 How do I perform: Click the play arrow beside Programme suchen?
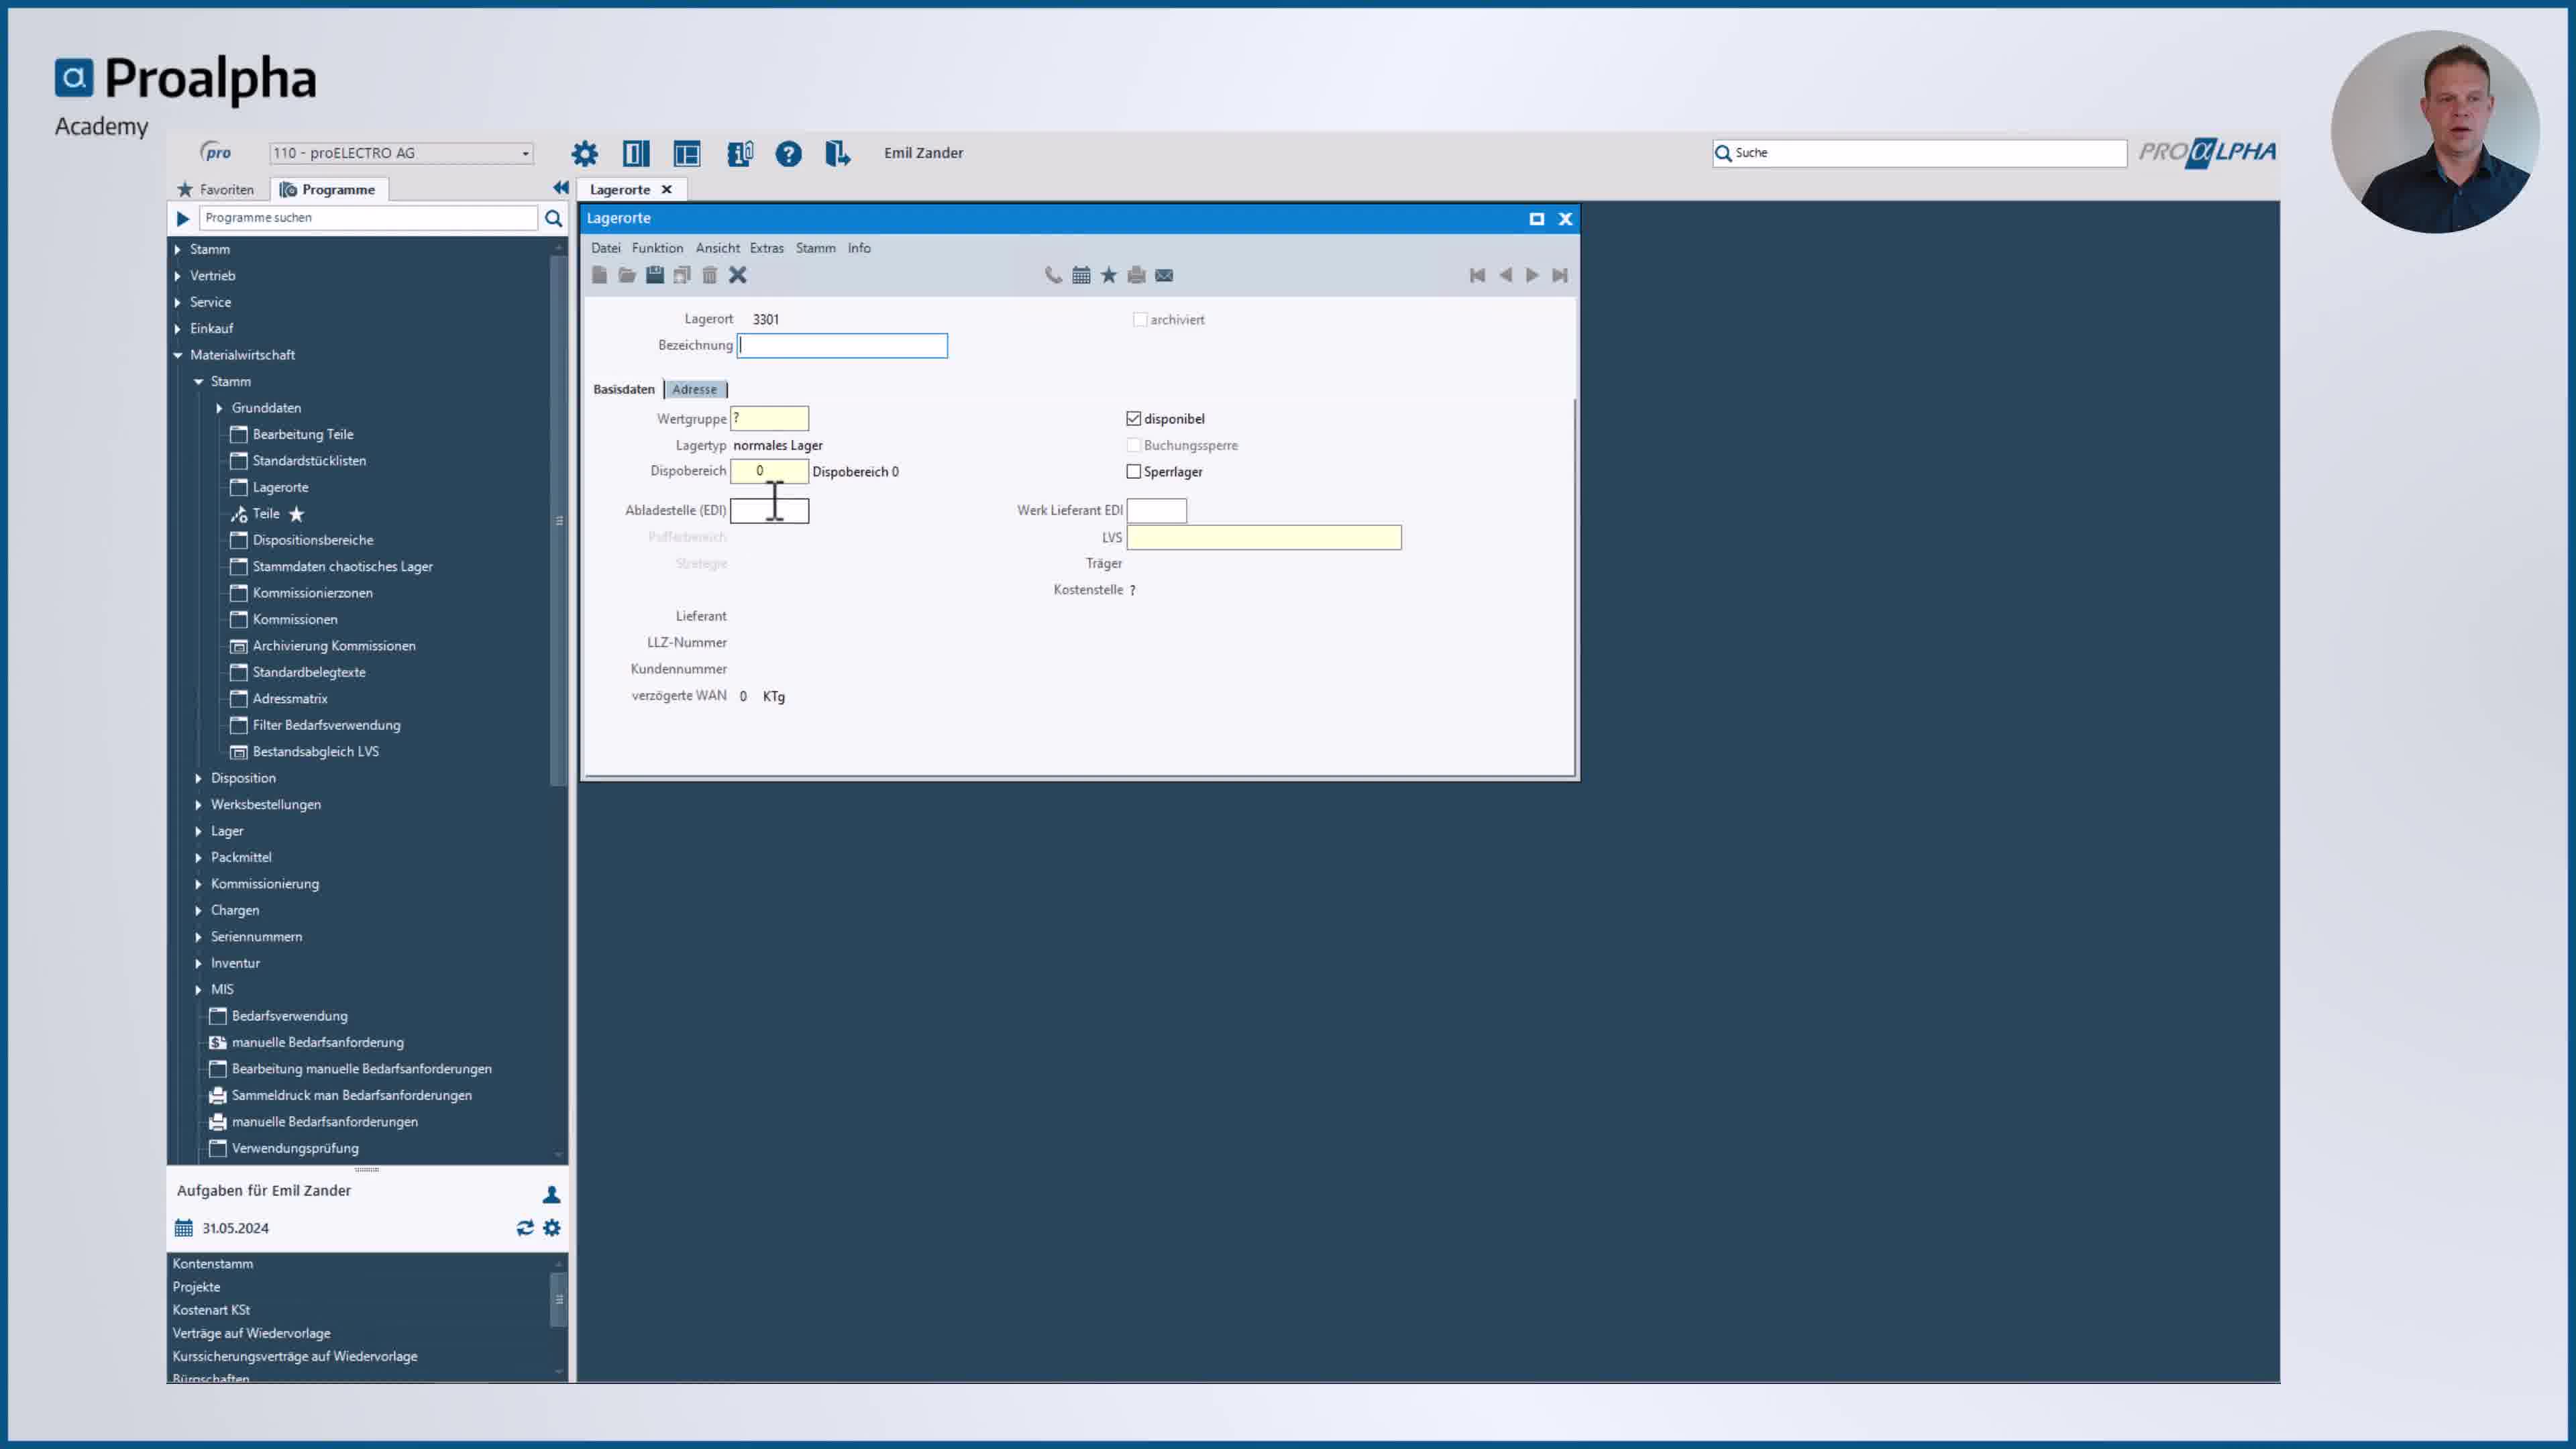[183, 218]
